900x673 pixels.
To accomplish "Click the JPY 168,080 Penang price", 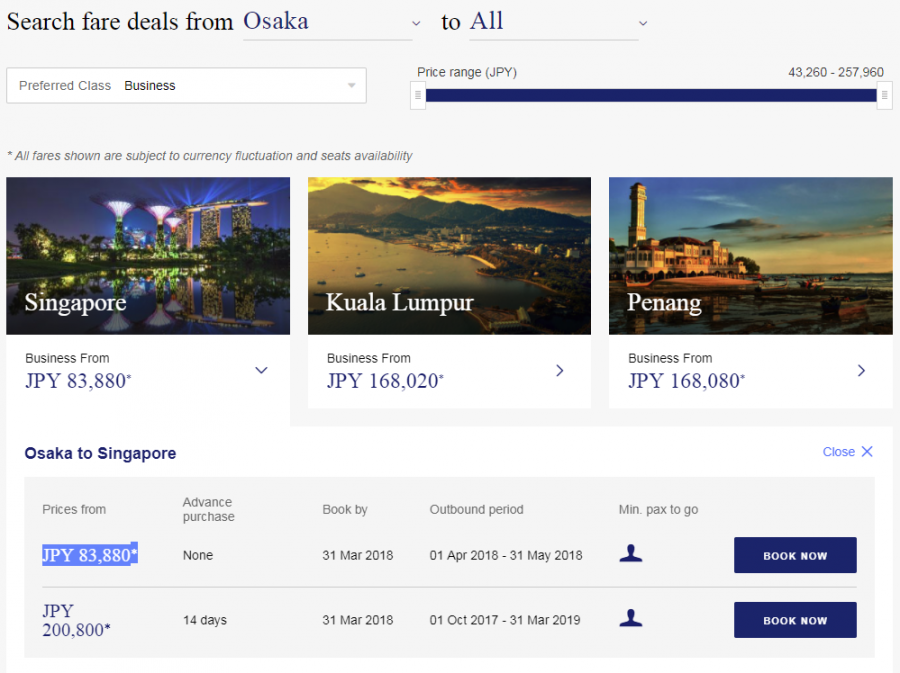I will pos(685,380).
